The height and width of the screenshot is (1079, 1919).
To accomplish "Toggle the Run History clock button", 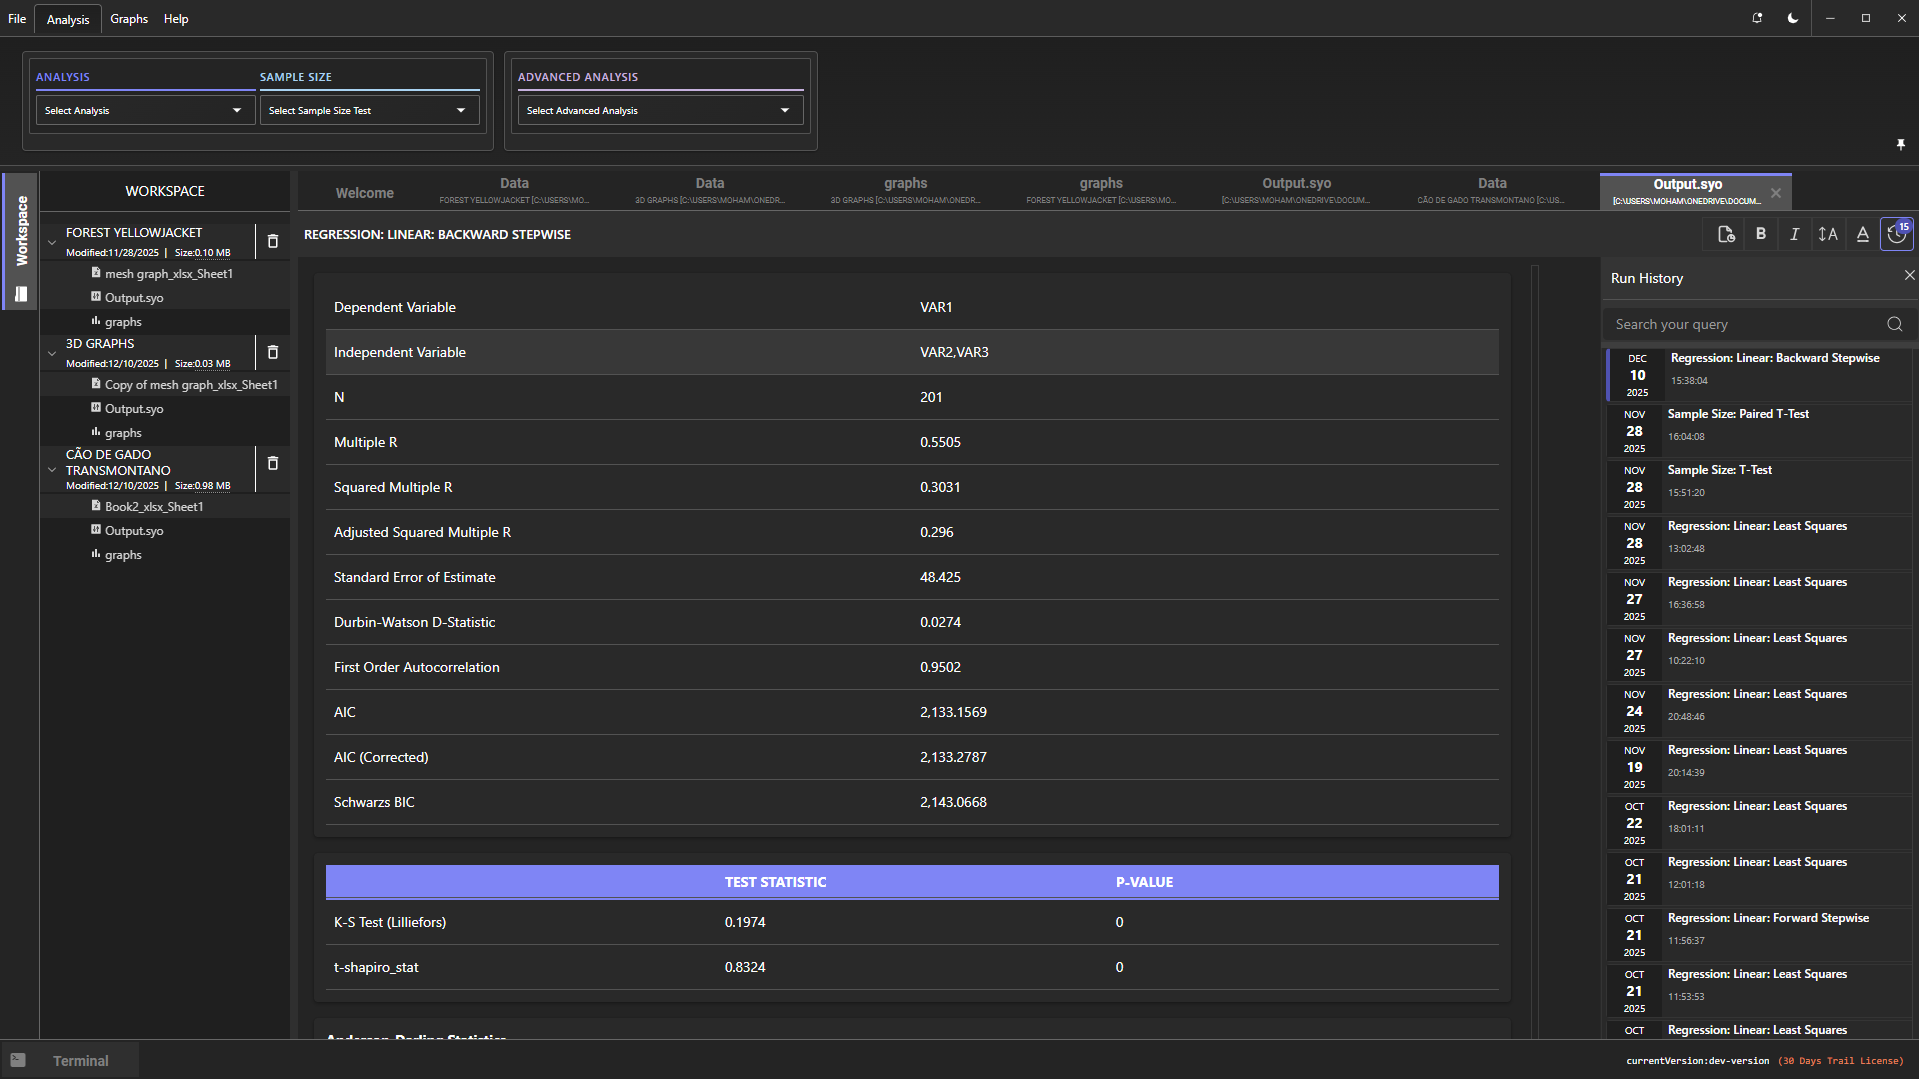I will [1896, 234].
